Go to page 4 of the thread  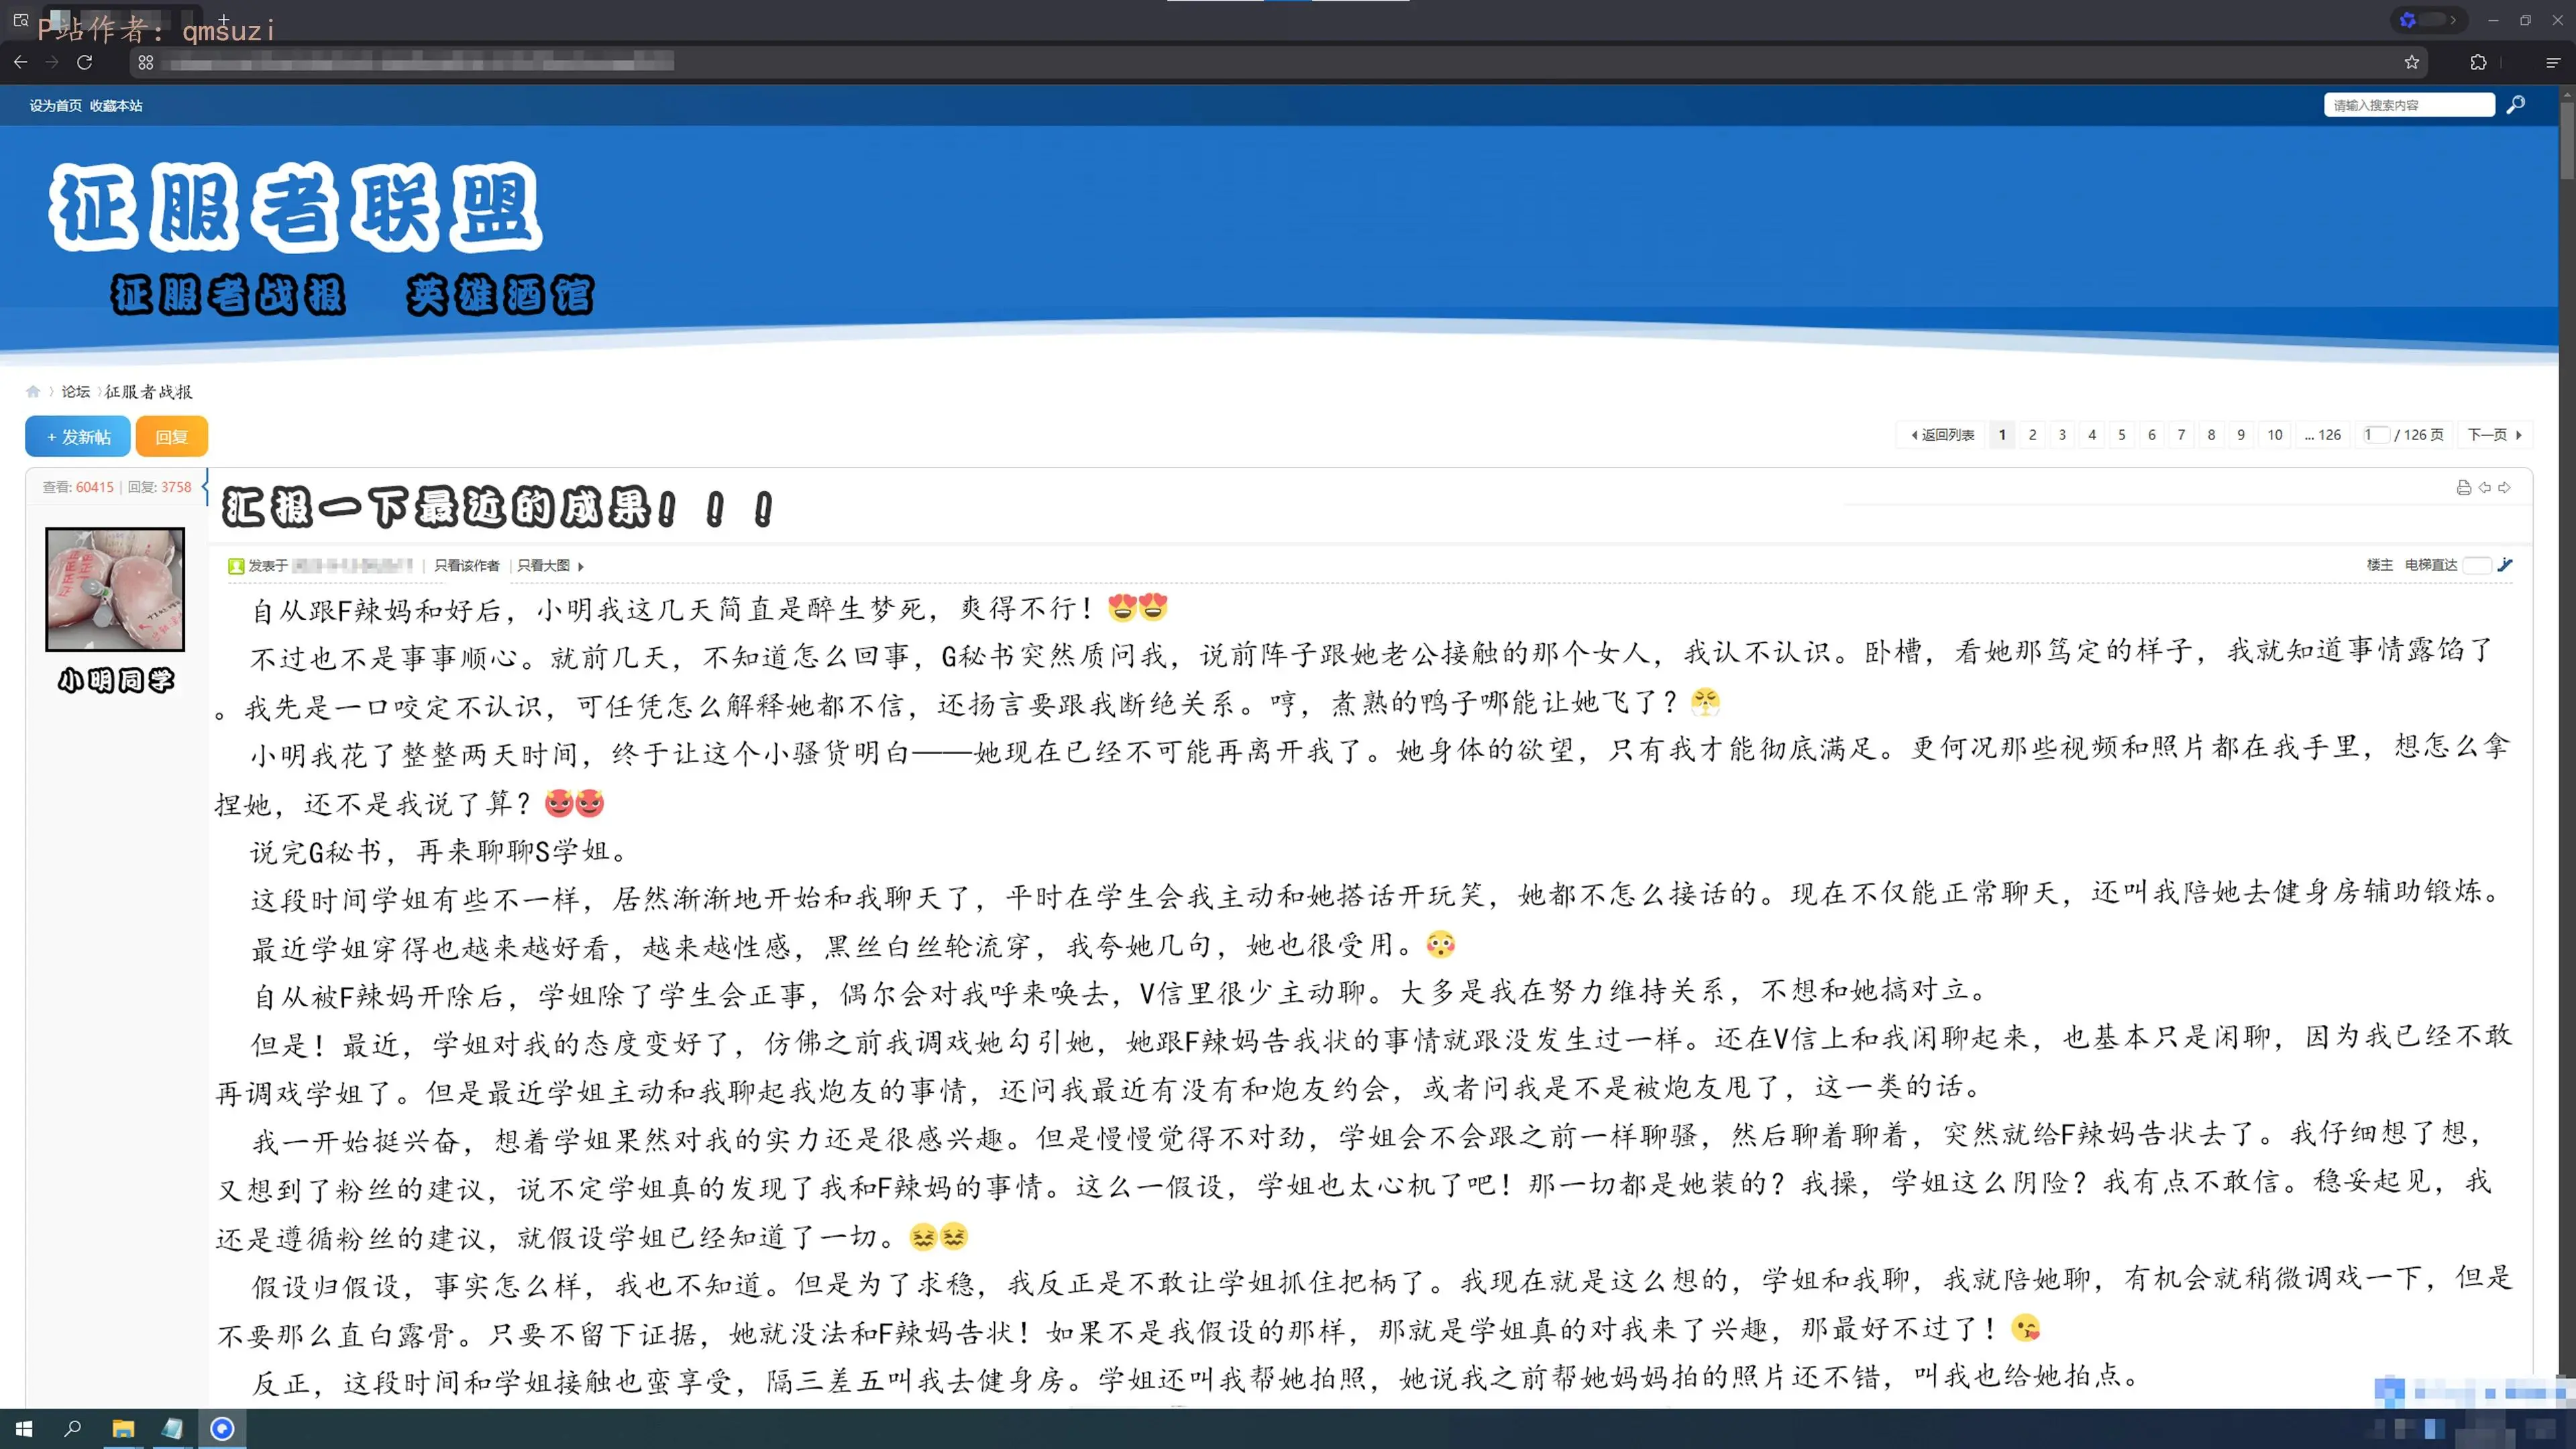tap(2092, 434)
